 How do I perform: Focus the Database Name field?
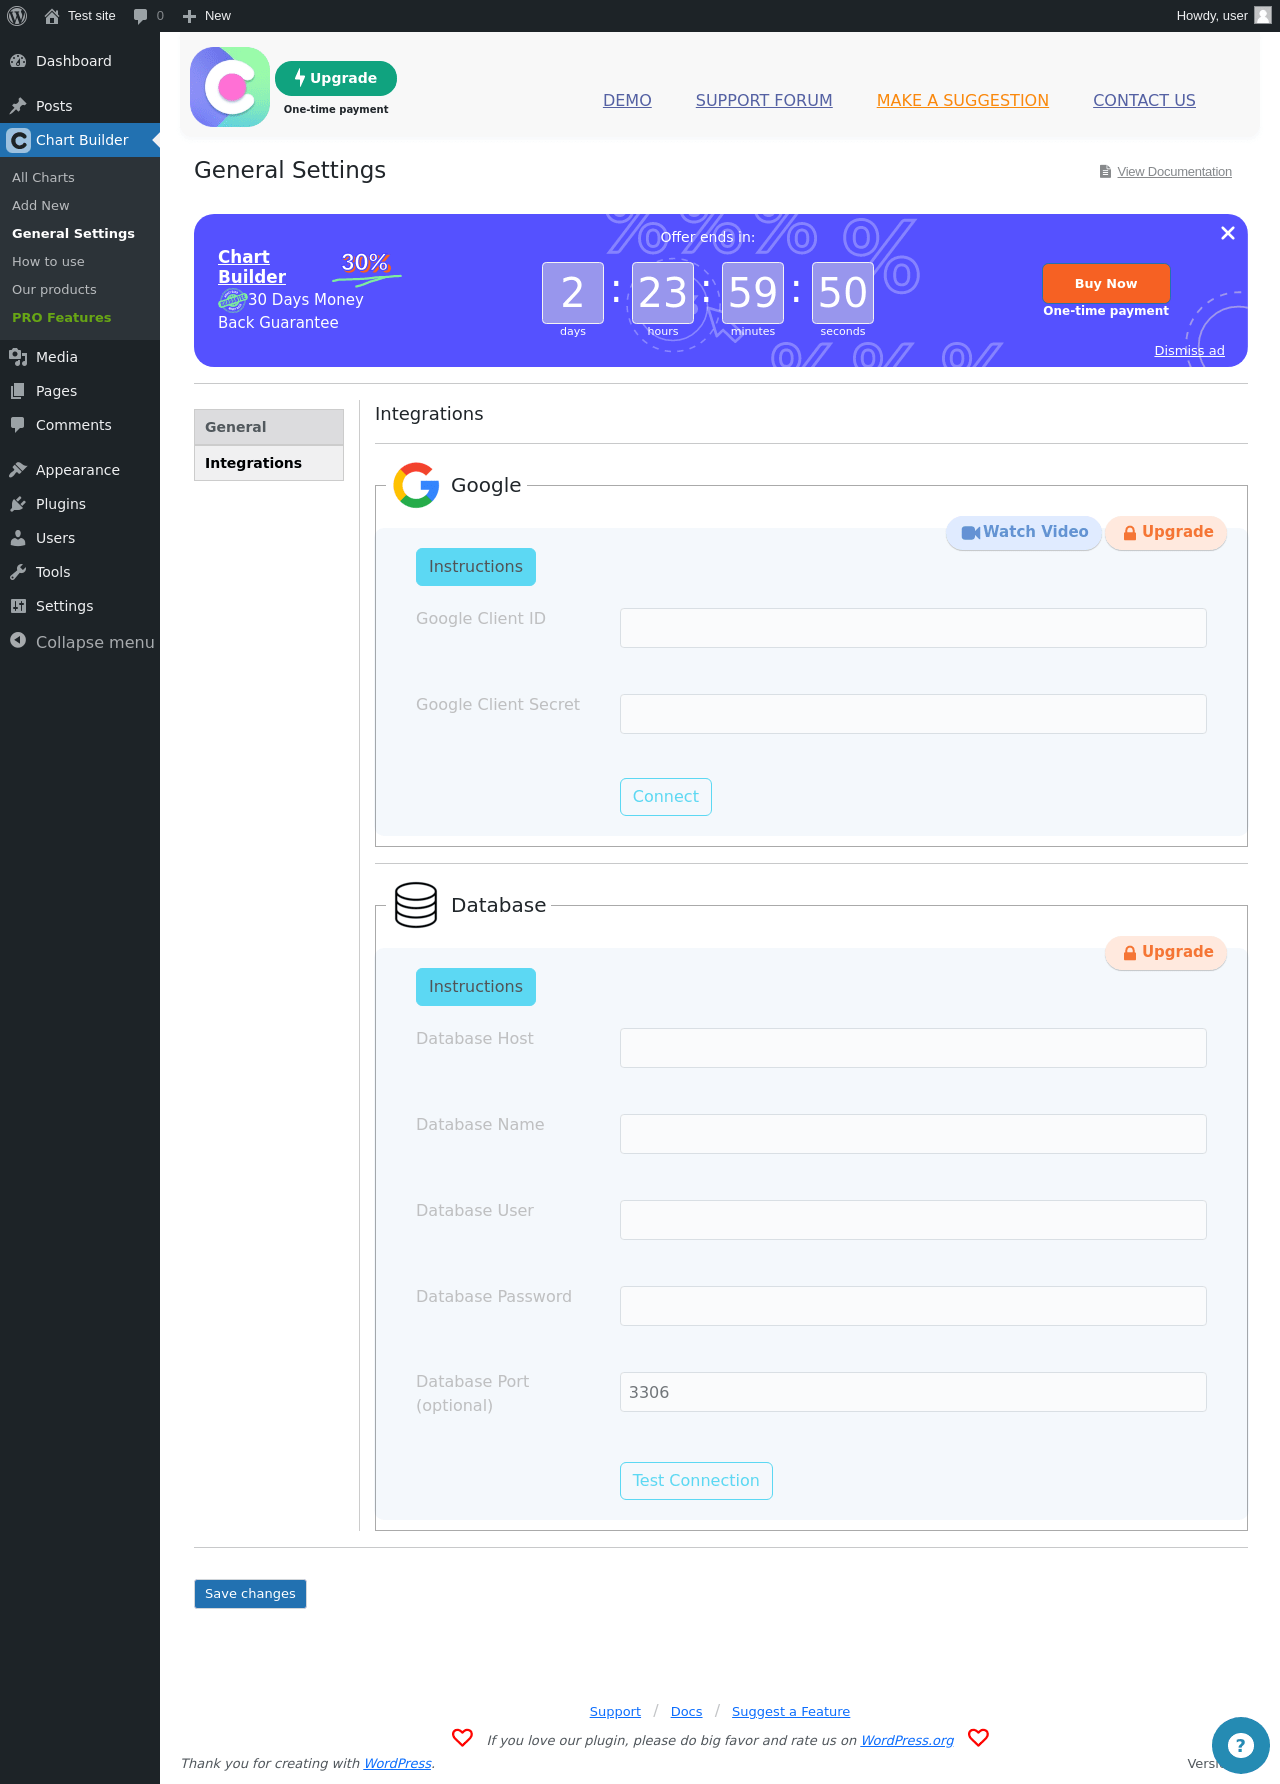click(913, 1134)
